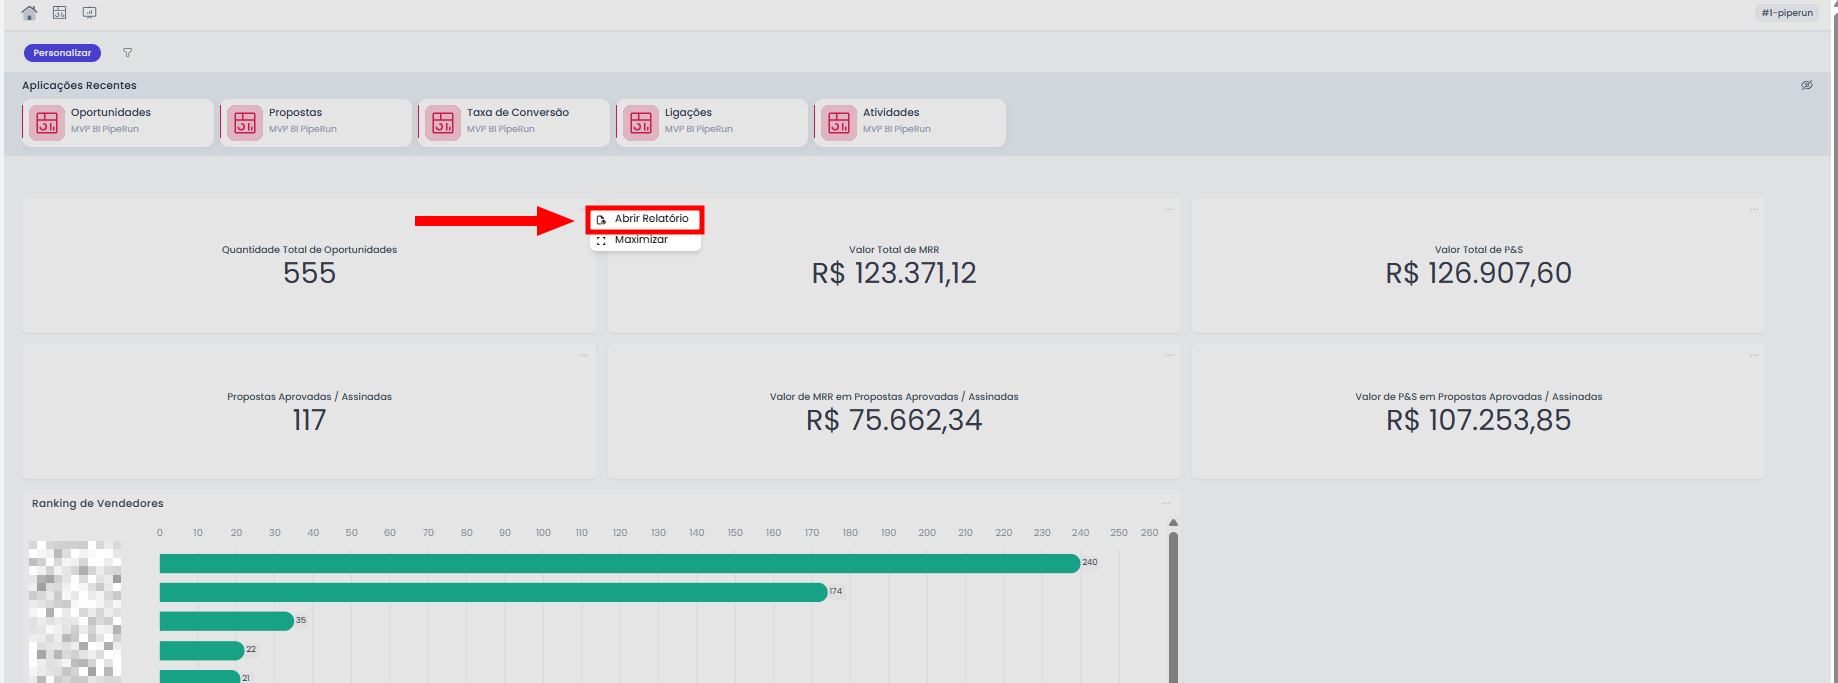The image size is (1838, 683).
Task: Open Ranking de Vendedores options menu
Action: tap(1166, 503)
